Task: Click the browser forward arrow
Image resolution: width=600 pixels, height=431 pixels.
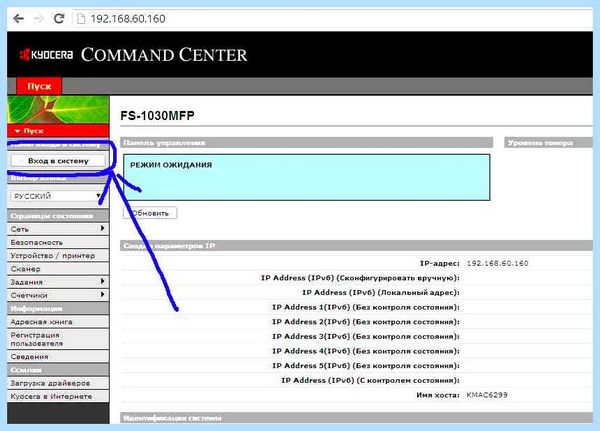Action: [39, 18]
